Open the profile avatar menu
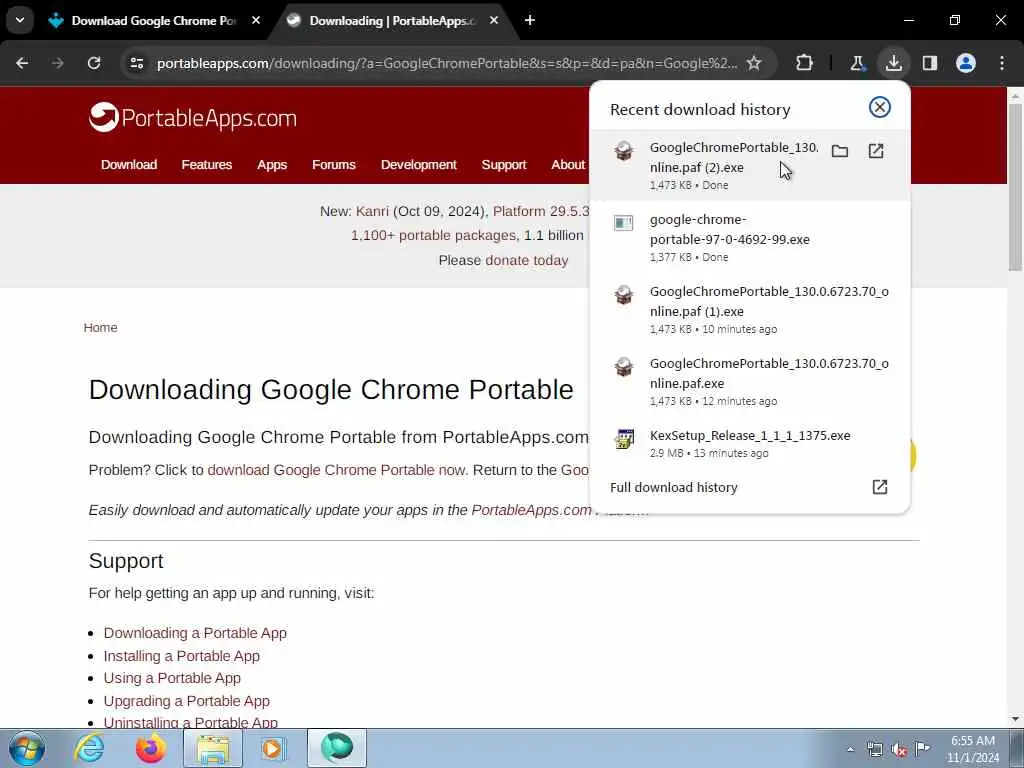The height and width of the screenshot is (768, 1024). (966, 63)
